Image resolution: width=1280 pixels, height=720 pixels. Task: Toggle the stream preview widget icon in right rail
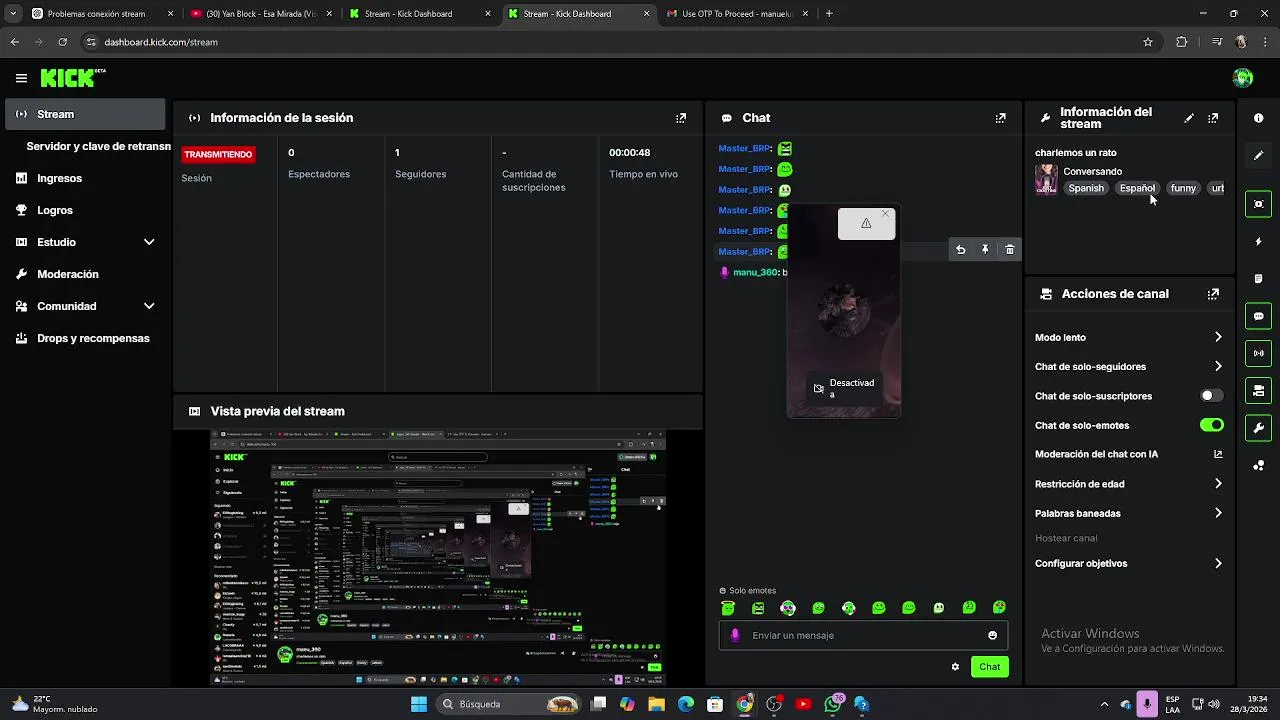point(1258,204)
